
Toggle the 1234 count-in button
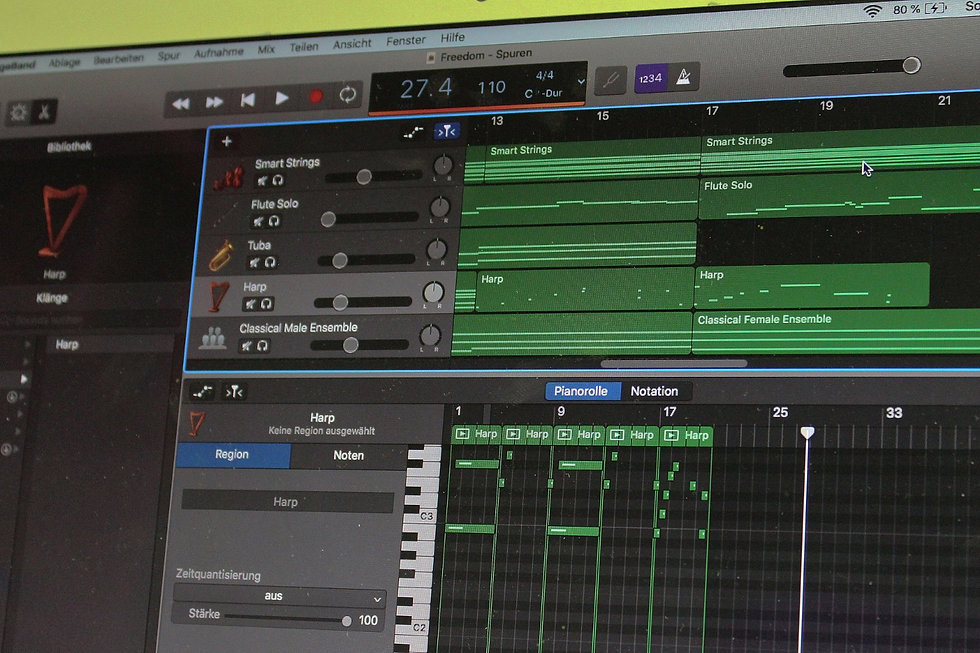(650, 78)
